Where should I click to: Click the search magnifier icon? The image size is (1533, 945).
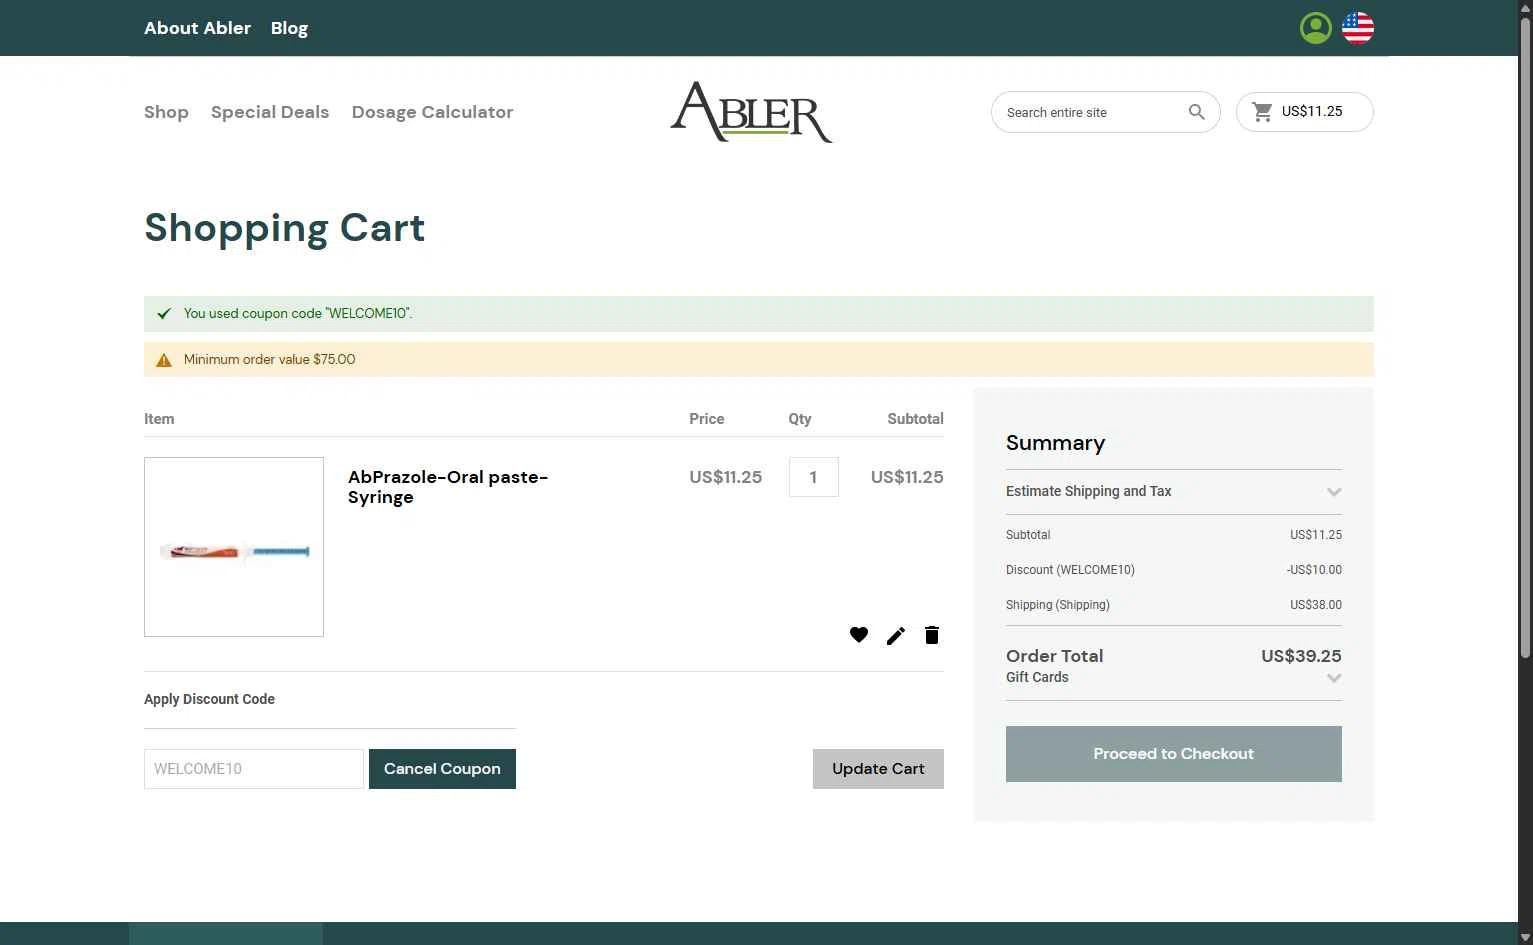(1196, 112)
